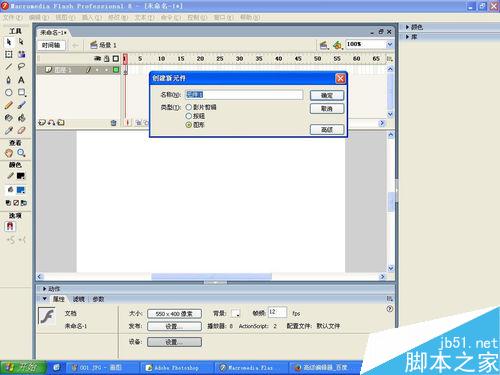
Task: Expand the 颜色 panel
Action: pyautogui.click(x=414, y=27)
